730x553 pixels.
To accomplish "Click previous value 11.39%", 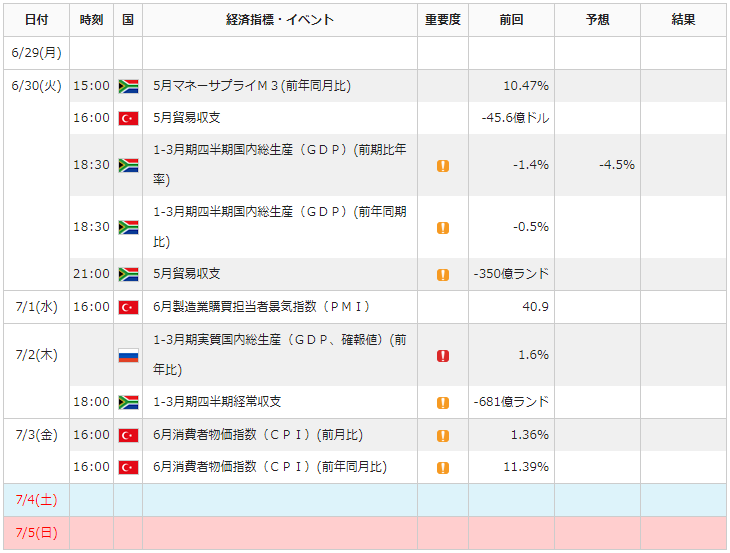I will [526, 467].
